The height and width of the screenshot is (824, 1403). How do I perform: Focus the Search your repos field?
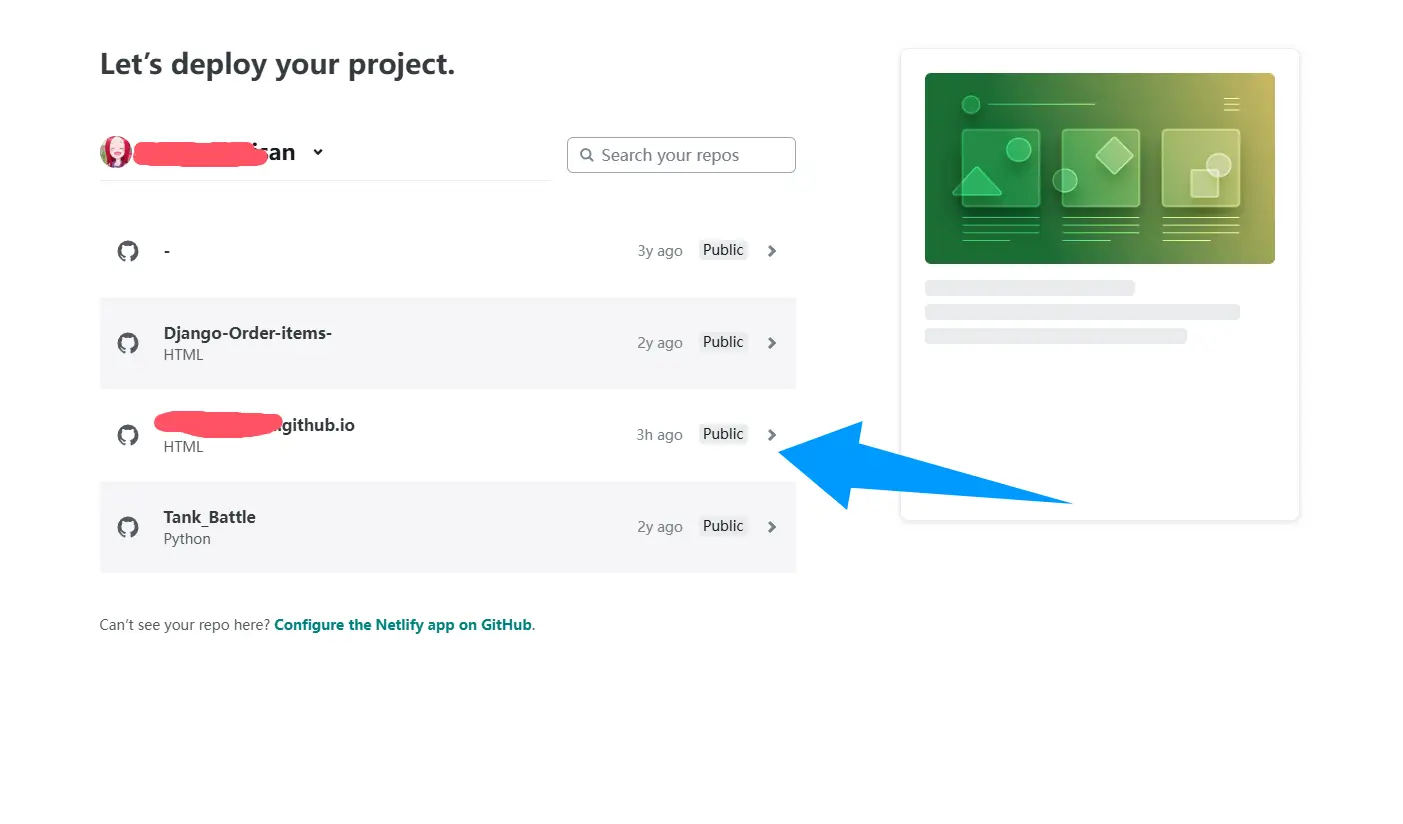coord(690,155)
